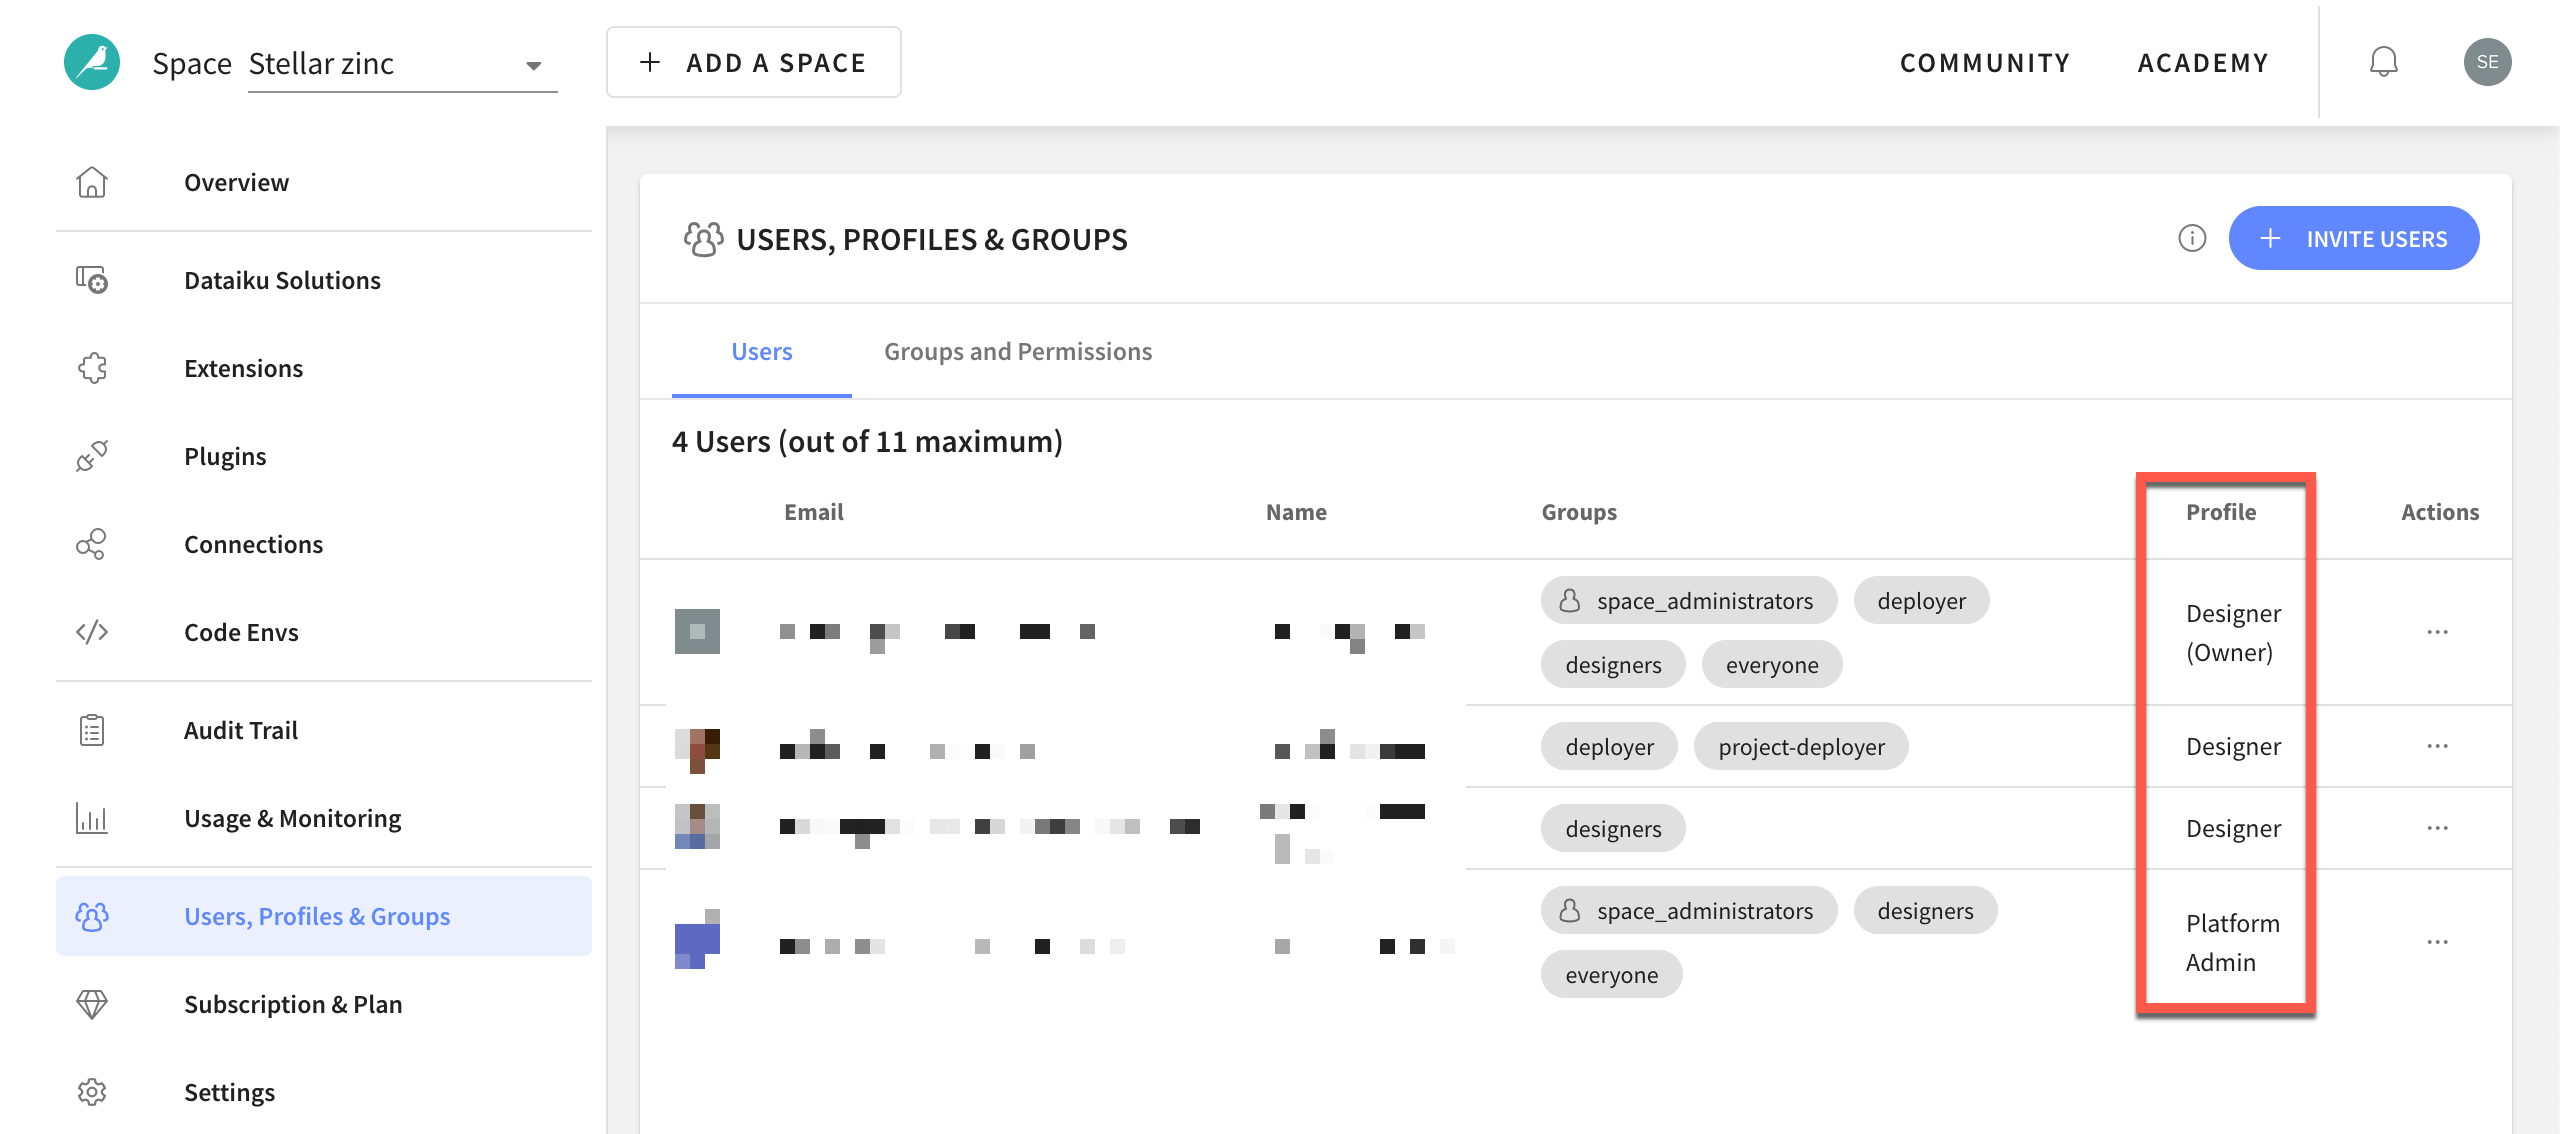
Task: Open actions menu for the designers-only row
Action: click(2438, 828)
